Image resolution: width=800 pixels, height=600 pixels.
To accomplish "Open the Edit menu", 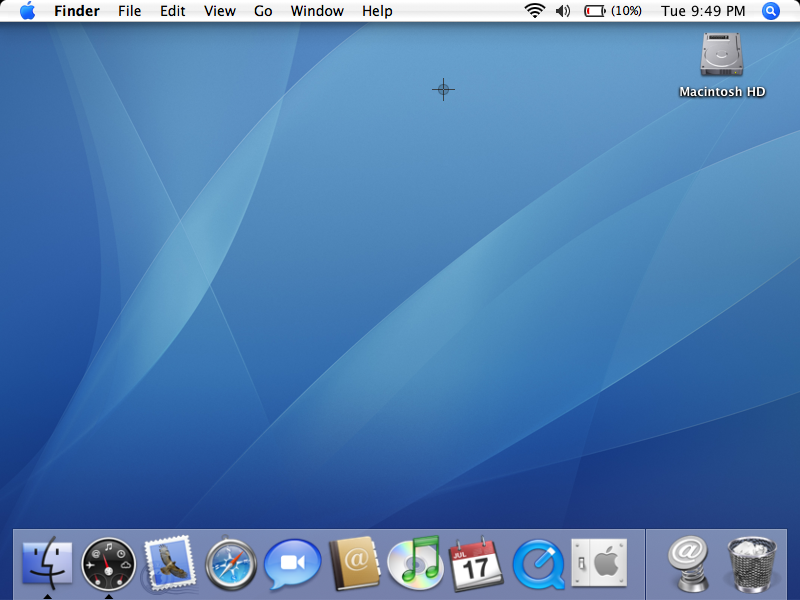I will tap(172, 11).
